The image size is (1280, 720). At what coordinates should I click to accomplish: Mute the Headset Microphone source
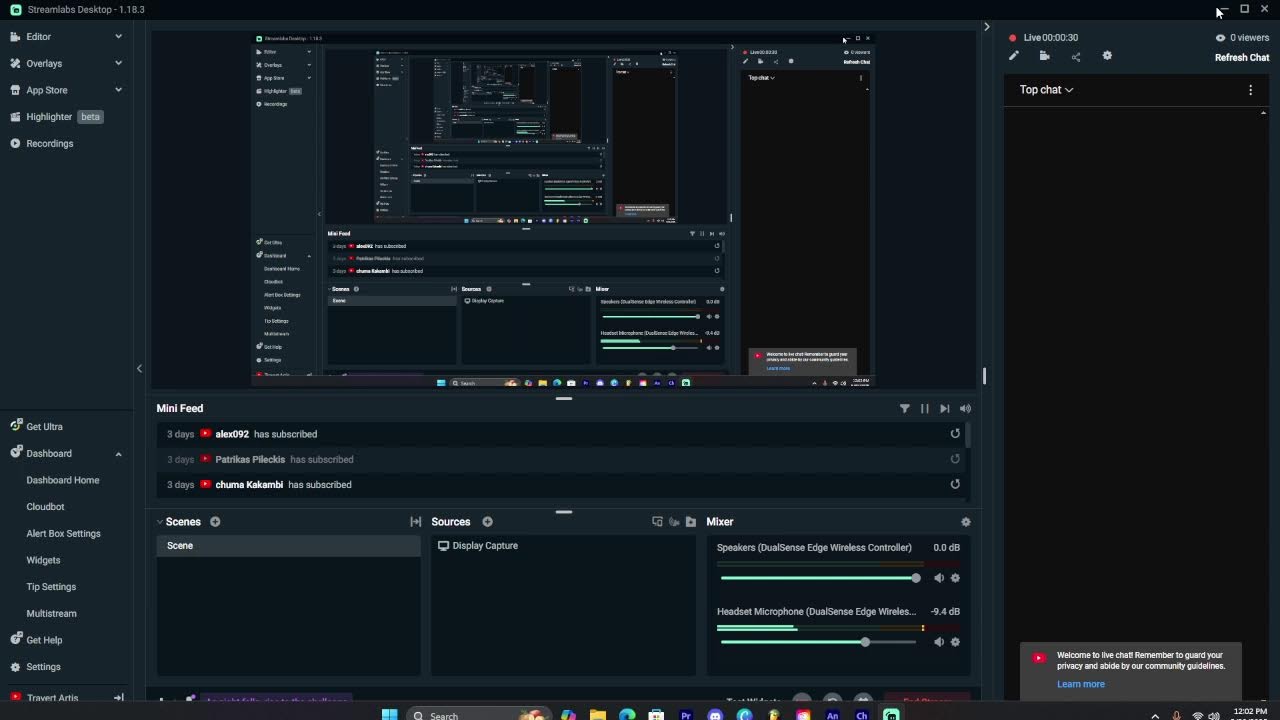pyautogui.click(x=939, y=642)
